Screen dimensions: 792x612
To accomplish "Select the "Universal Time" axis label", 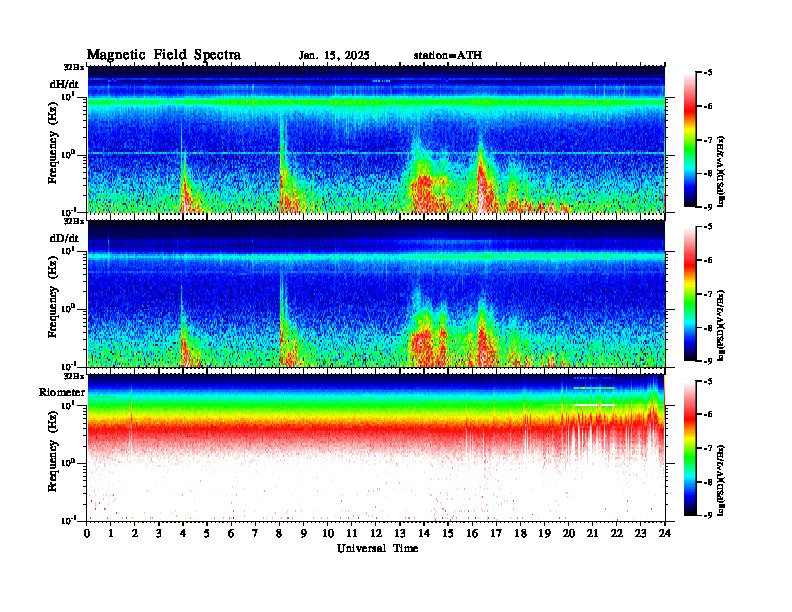I will 377,548.
